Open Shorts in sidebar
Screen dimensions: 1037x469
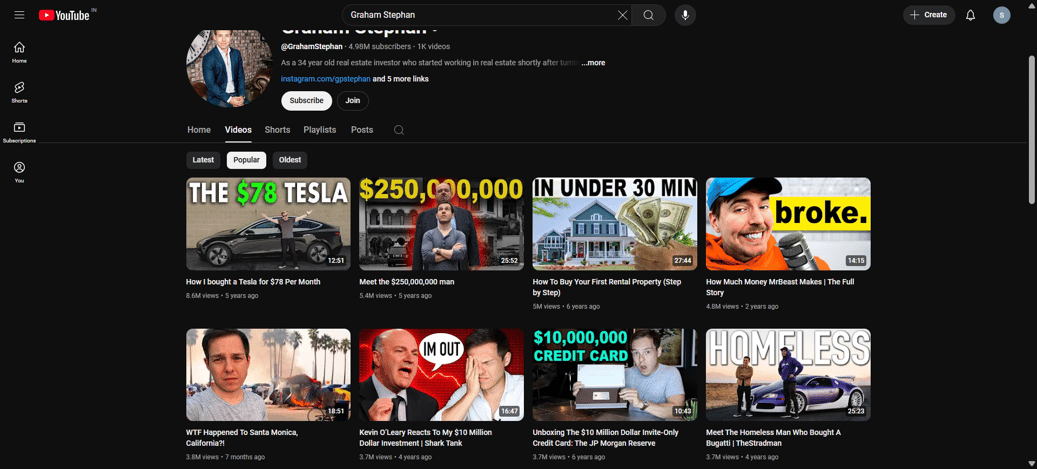pos(19,92)
